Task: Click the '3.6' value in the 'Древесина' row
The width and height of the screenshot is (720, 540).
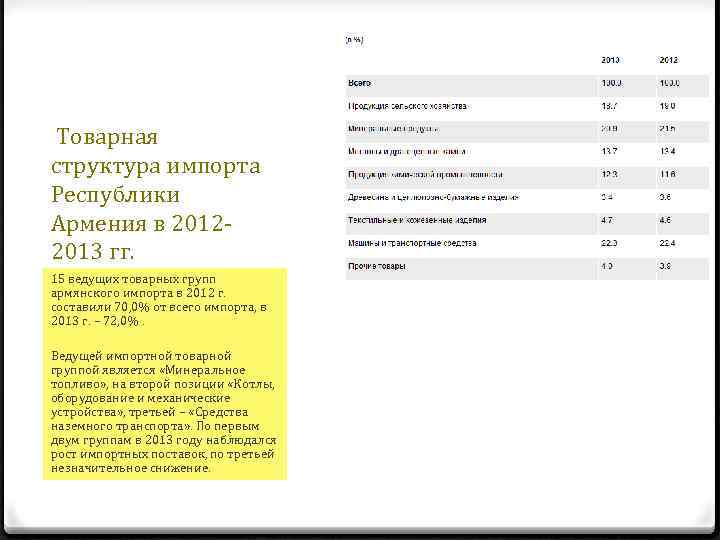Action: coord(665,197)
